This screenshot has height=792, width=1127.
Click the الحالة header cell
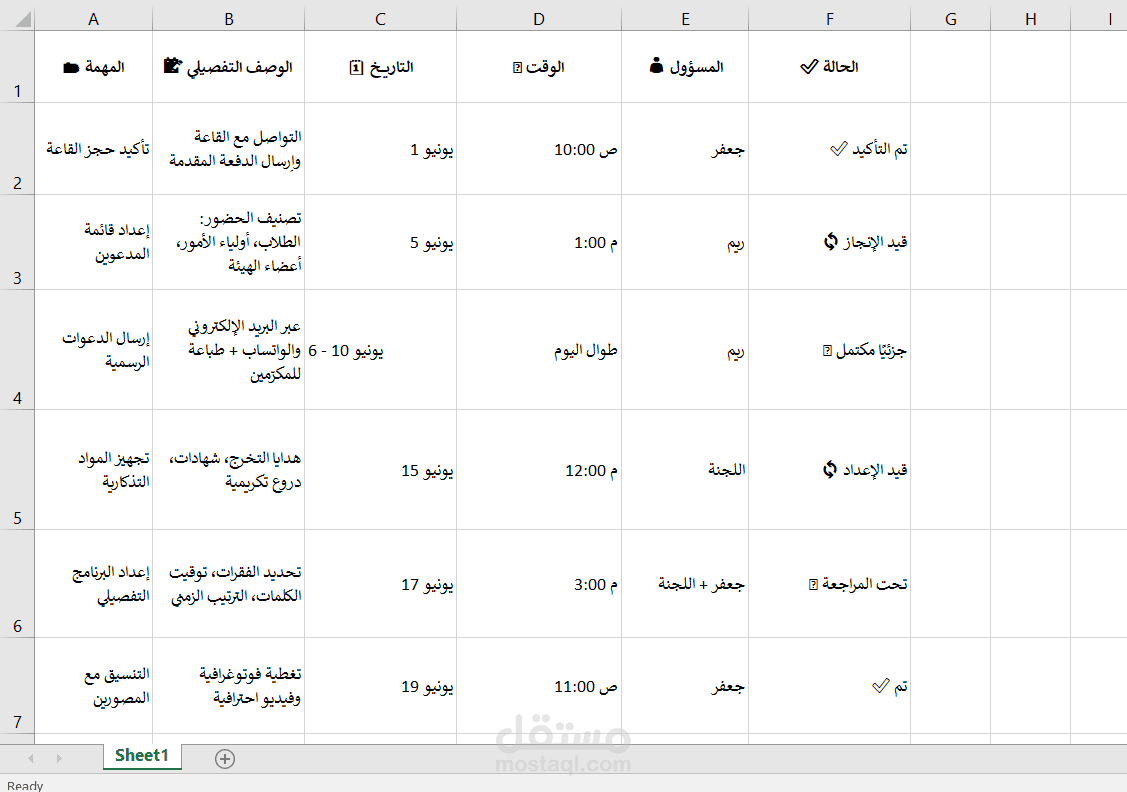[829, 66]
